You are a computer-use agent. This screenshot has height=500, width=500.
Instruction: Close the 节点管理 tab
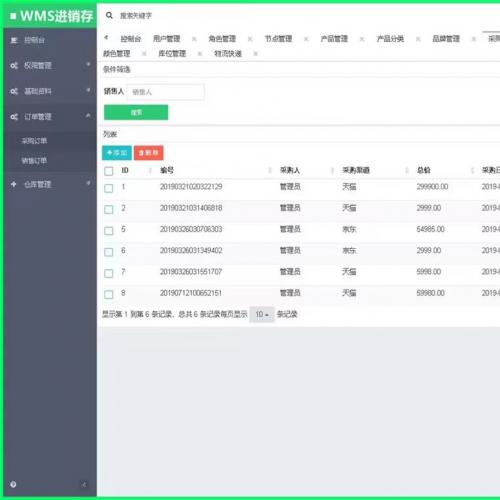tap(306, 39)
